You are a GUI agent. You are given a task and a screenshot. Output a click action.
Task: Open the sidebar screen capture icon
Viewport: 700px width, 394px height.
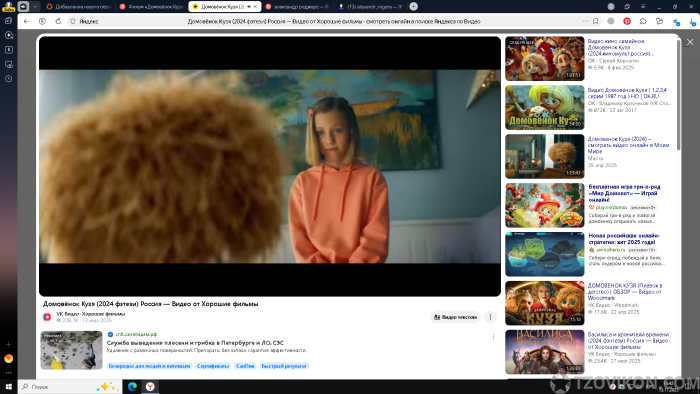(8, 64)
